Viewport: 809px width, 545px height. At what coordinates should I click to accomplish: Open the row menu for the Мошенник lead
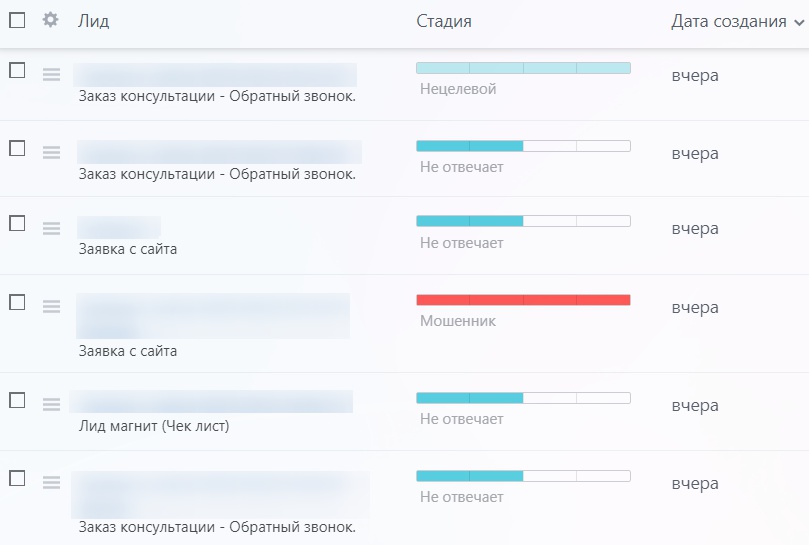coord(52,306)
